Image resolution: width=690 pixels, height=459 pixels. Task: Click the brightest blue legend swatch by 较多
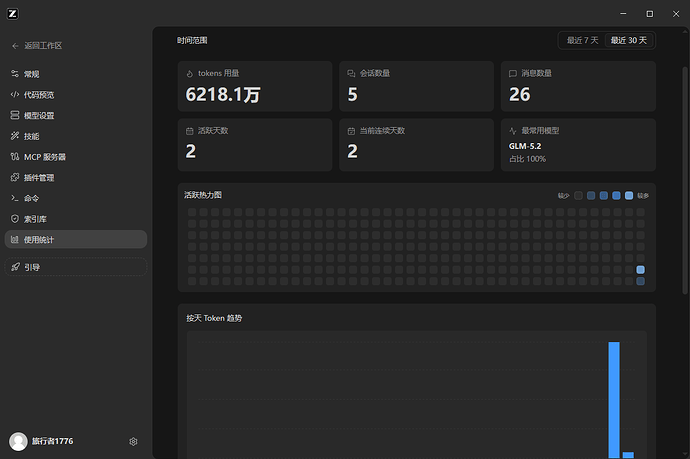(x=629, y=195)
